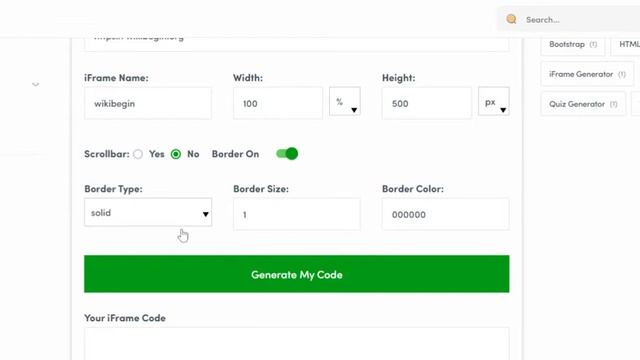Expand the left sidebar chevron
The image size is (640, 360).
36,84
